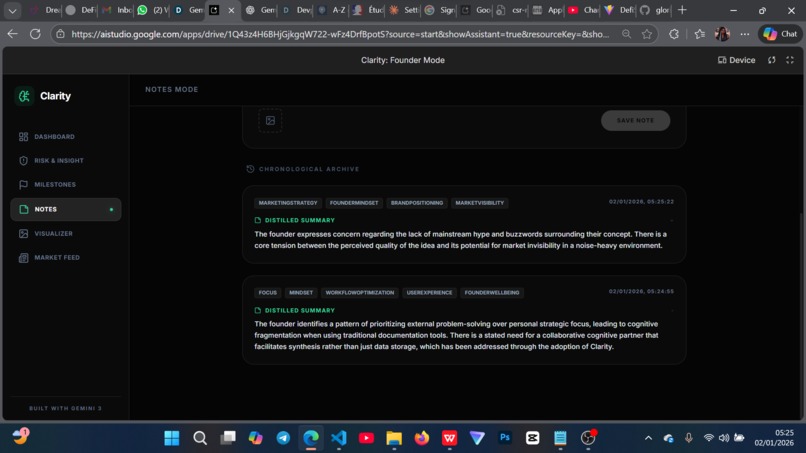
Task: Open the Windows Start menu
Action: 172,438
